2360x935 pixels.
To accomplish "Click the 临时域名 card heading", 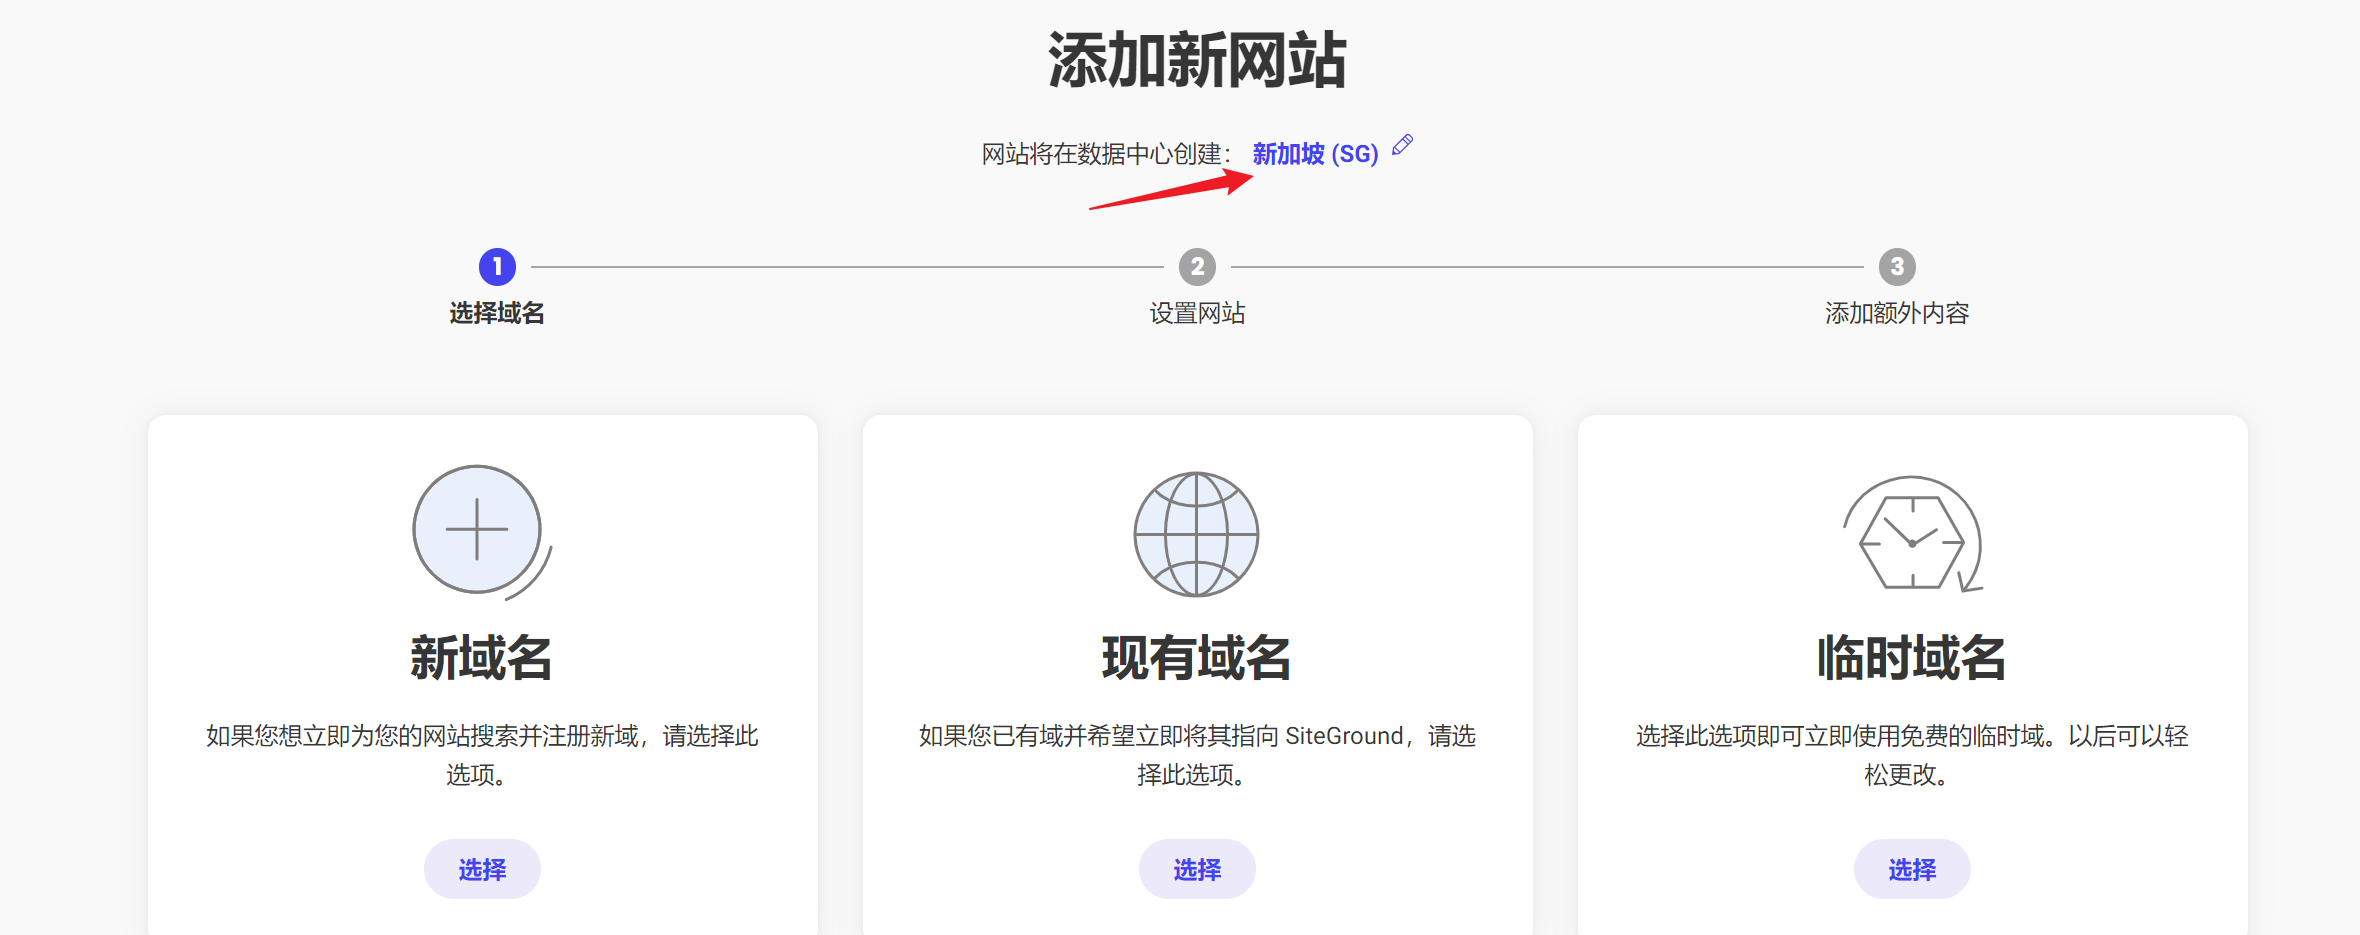I will point(1911,658).
